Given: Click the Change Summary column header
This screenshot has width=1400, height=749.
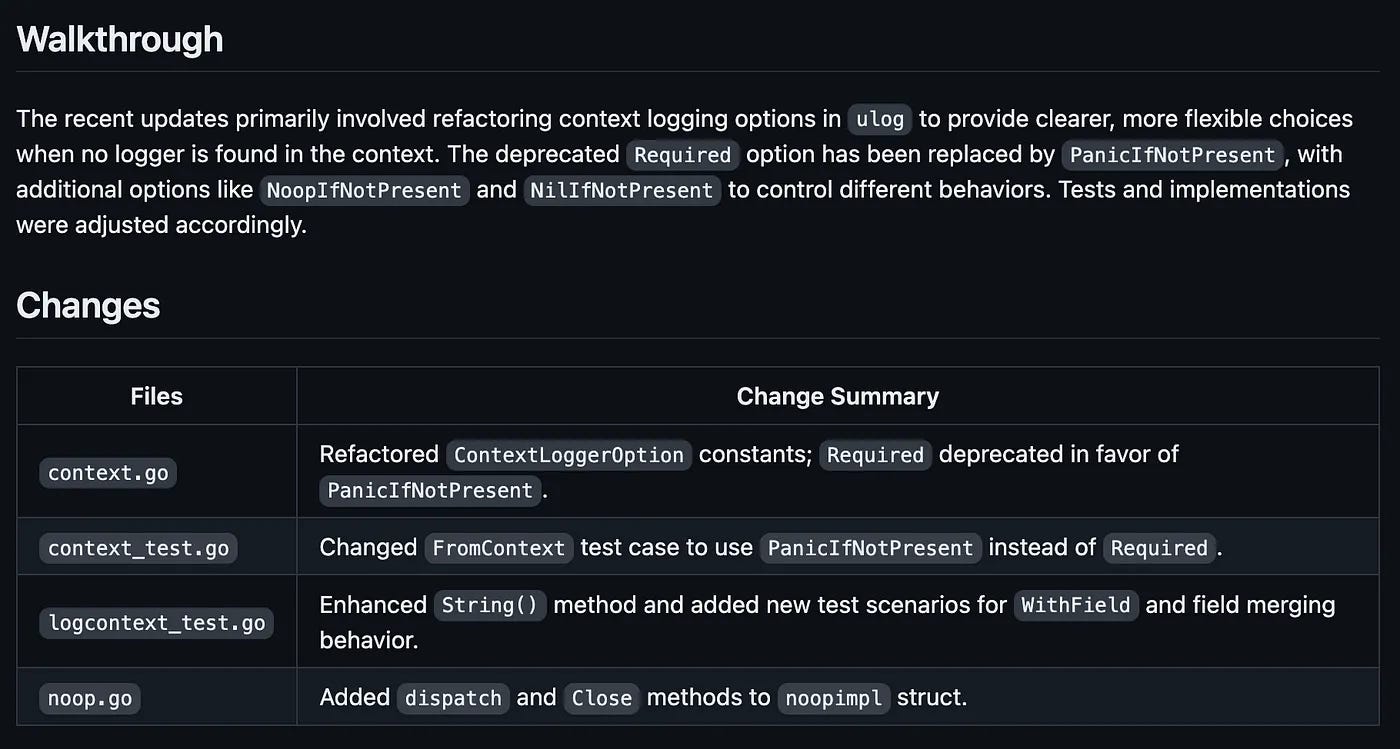Looking at the screenshot, I should click(x=838, y=396).
